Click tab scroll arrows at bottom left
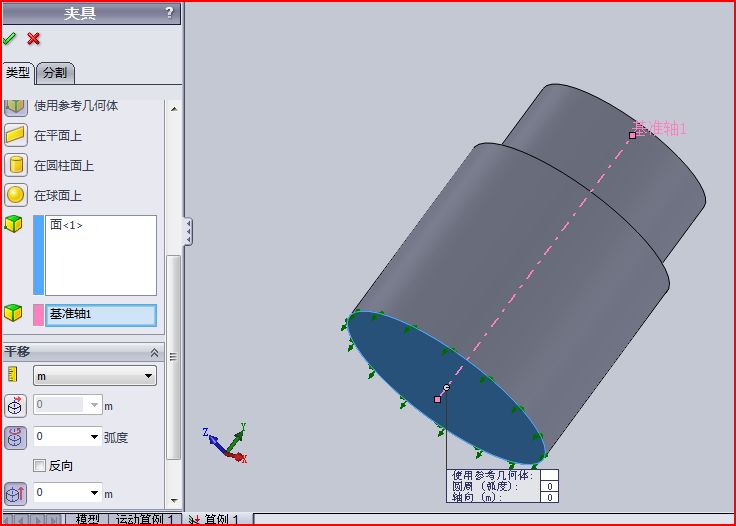 tap(33, 519)
